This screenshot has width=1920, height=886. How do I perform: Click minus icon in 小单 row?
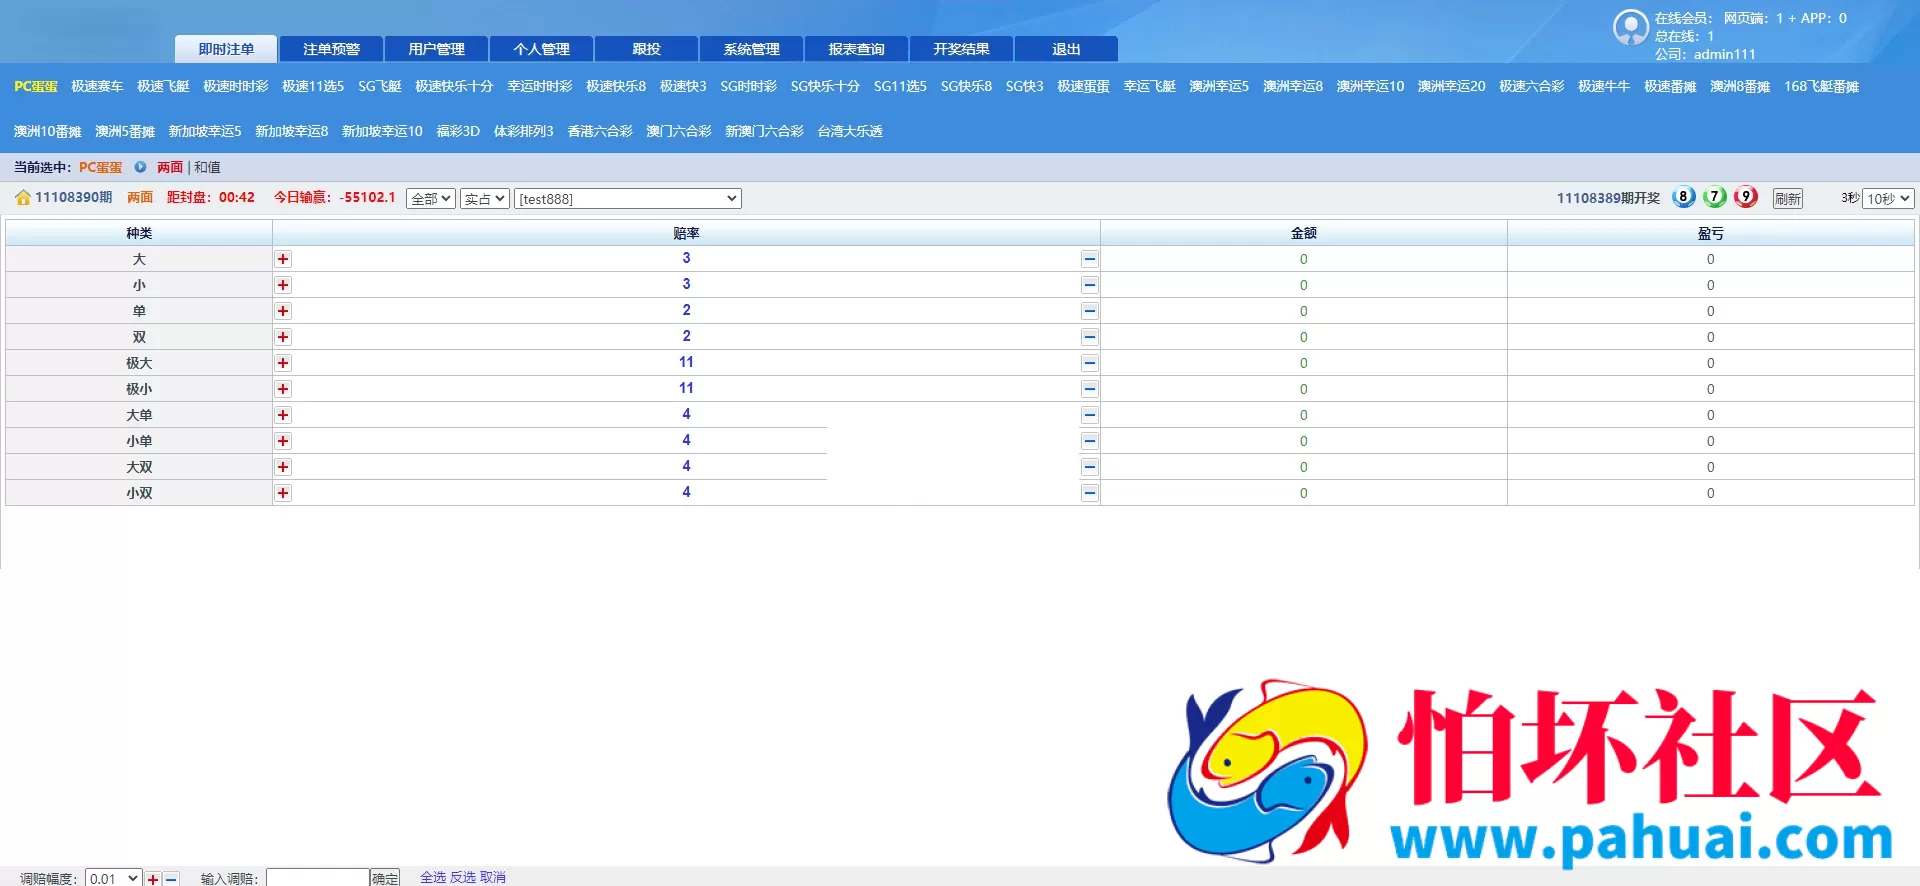(x=1089, y=441)
